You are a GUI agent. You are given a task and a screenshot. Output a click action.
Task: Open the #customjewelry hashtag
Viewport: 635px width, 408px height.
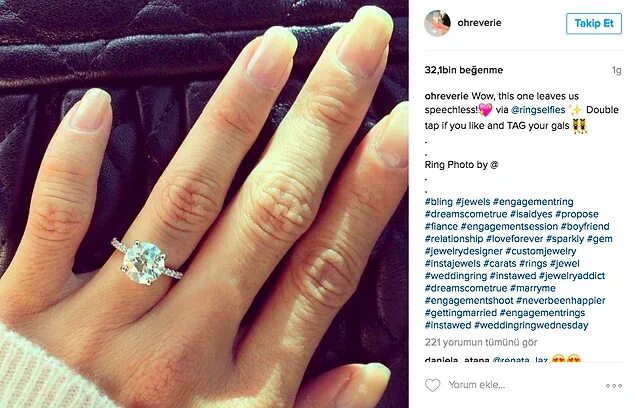click(541, 251)
